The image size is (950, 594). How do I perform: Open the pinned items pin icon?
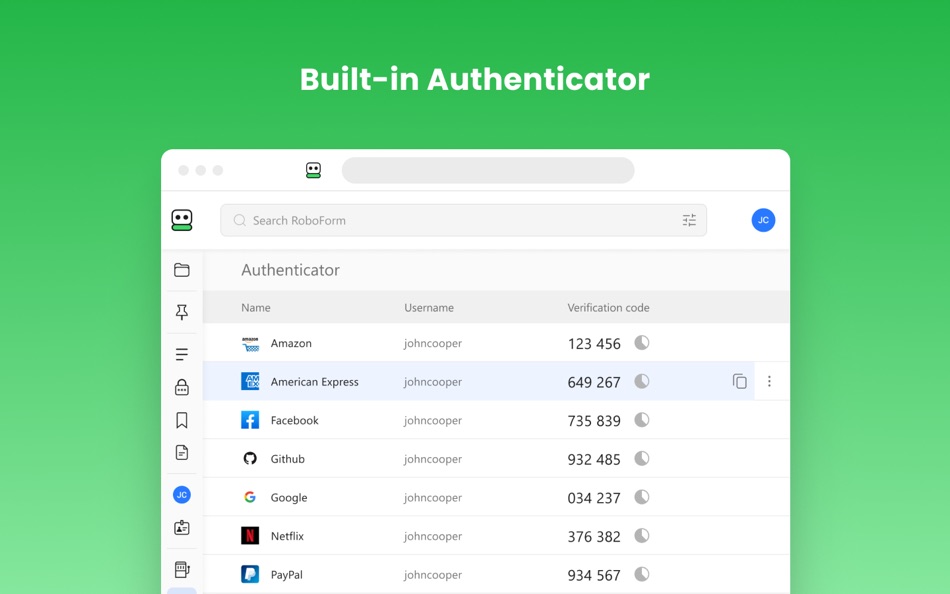point(182,312)
